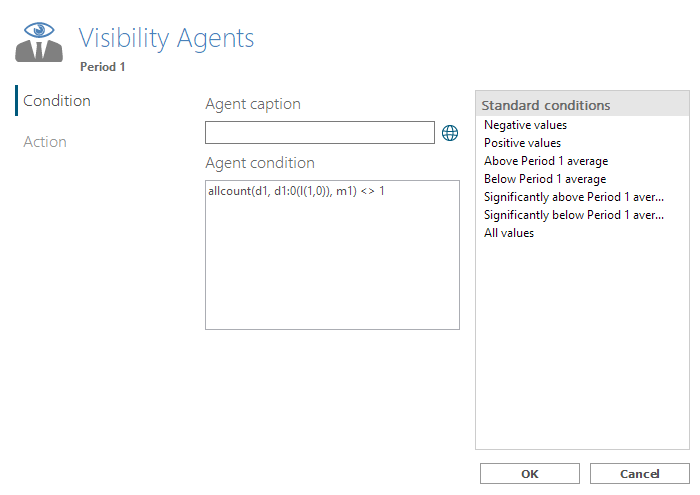The width and height of the screenshot is (700, 495).
Task: Select Negative values standard condition
Action: [x=525, y=125]
